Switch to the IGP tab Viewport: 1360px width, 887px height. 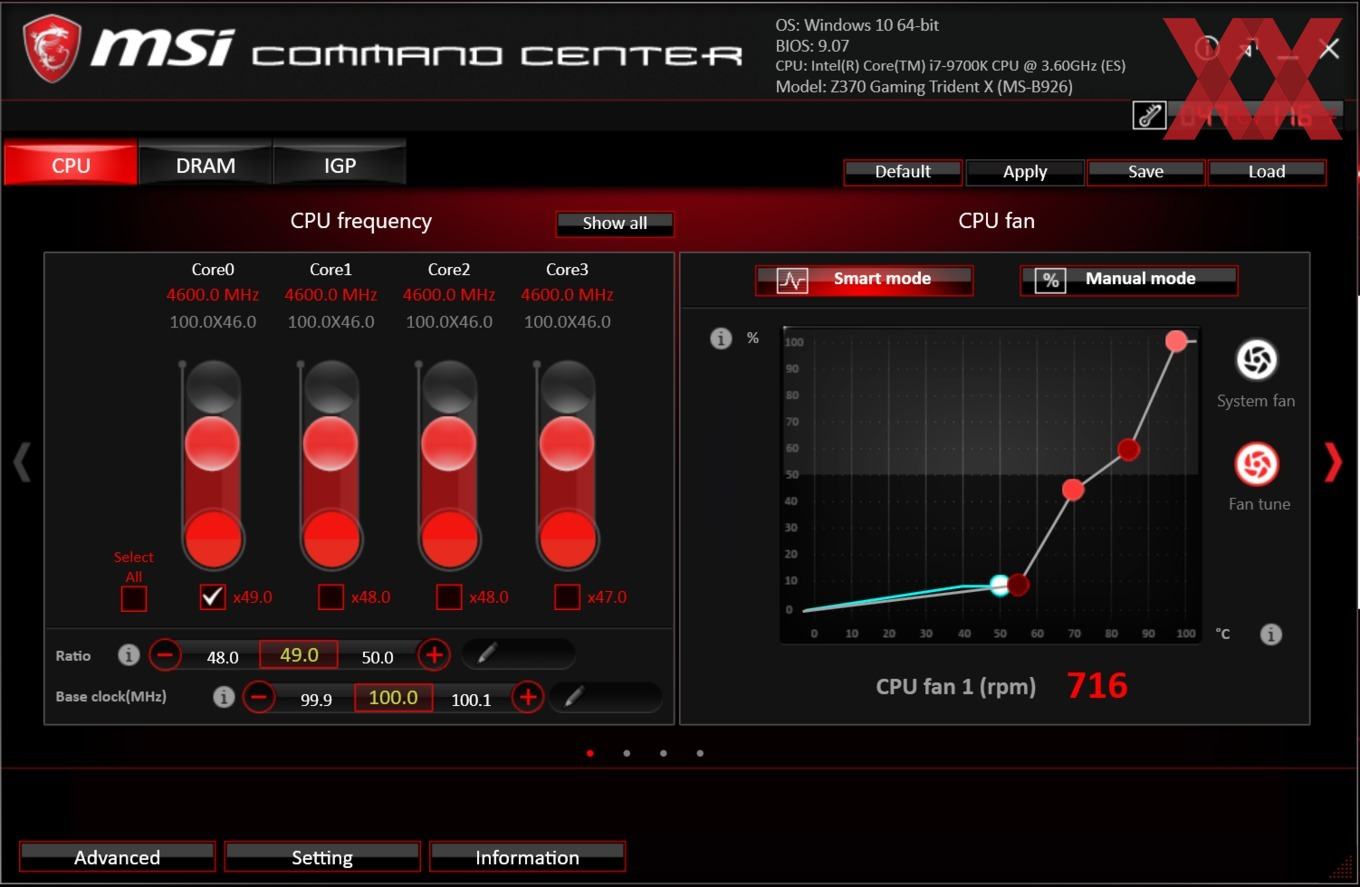pos(339,164)
